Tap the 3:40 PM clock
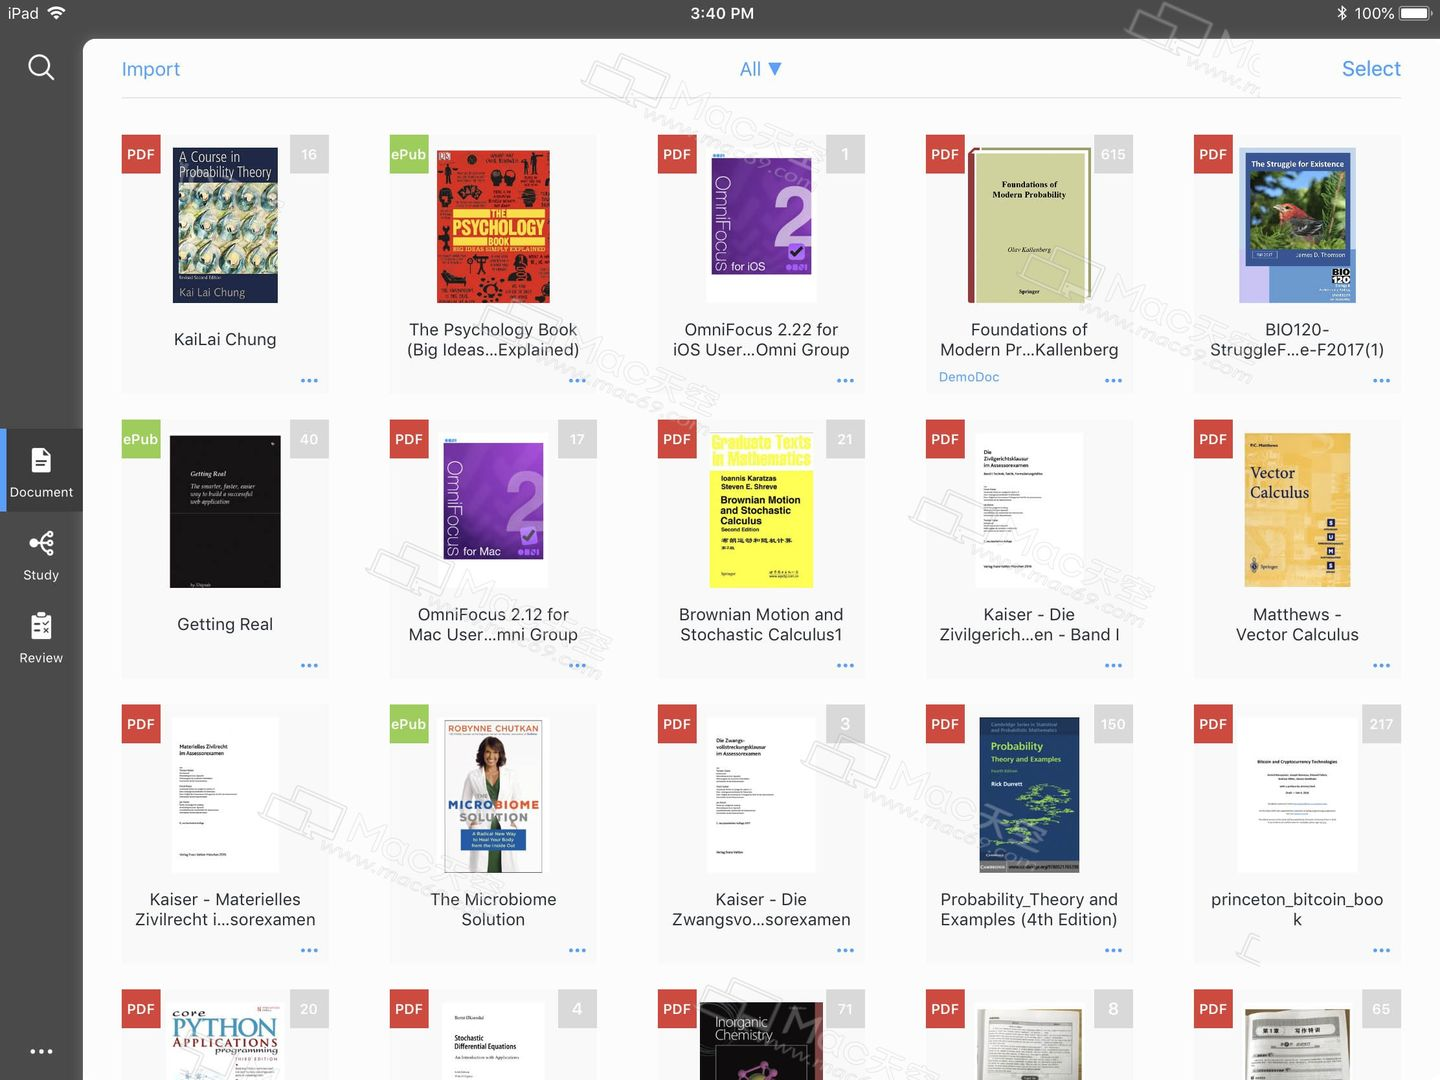The height and width of the screenshot is (1080, 1440). 722,13
